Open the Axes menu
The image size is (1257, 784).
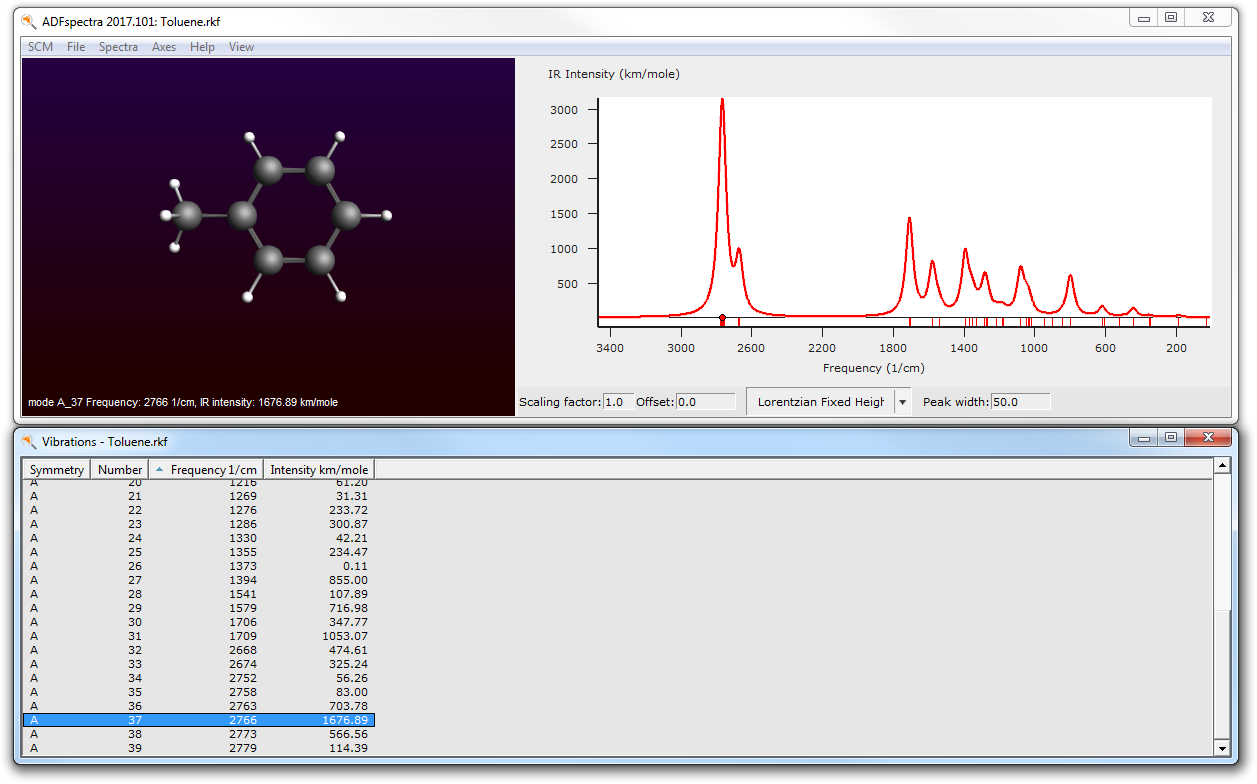pos(164,47)
